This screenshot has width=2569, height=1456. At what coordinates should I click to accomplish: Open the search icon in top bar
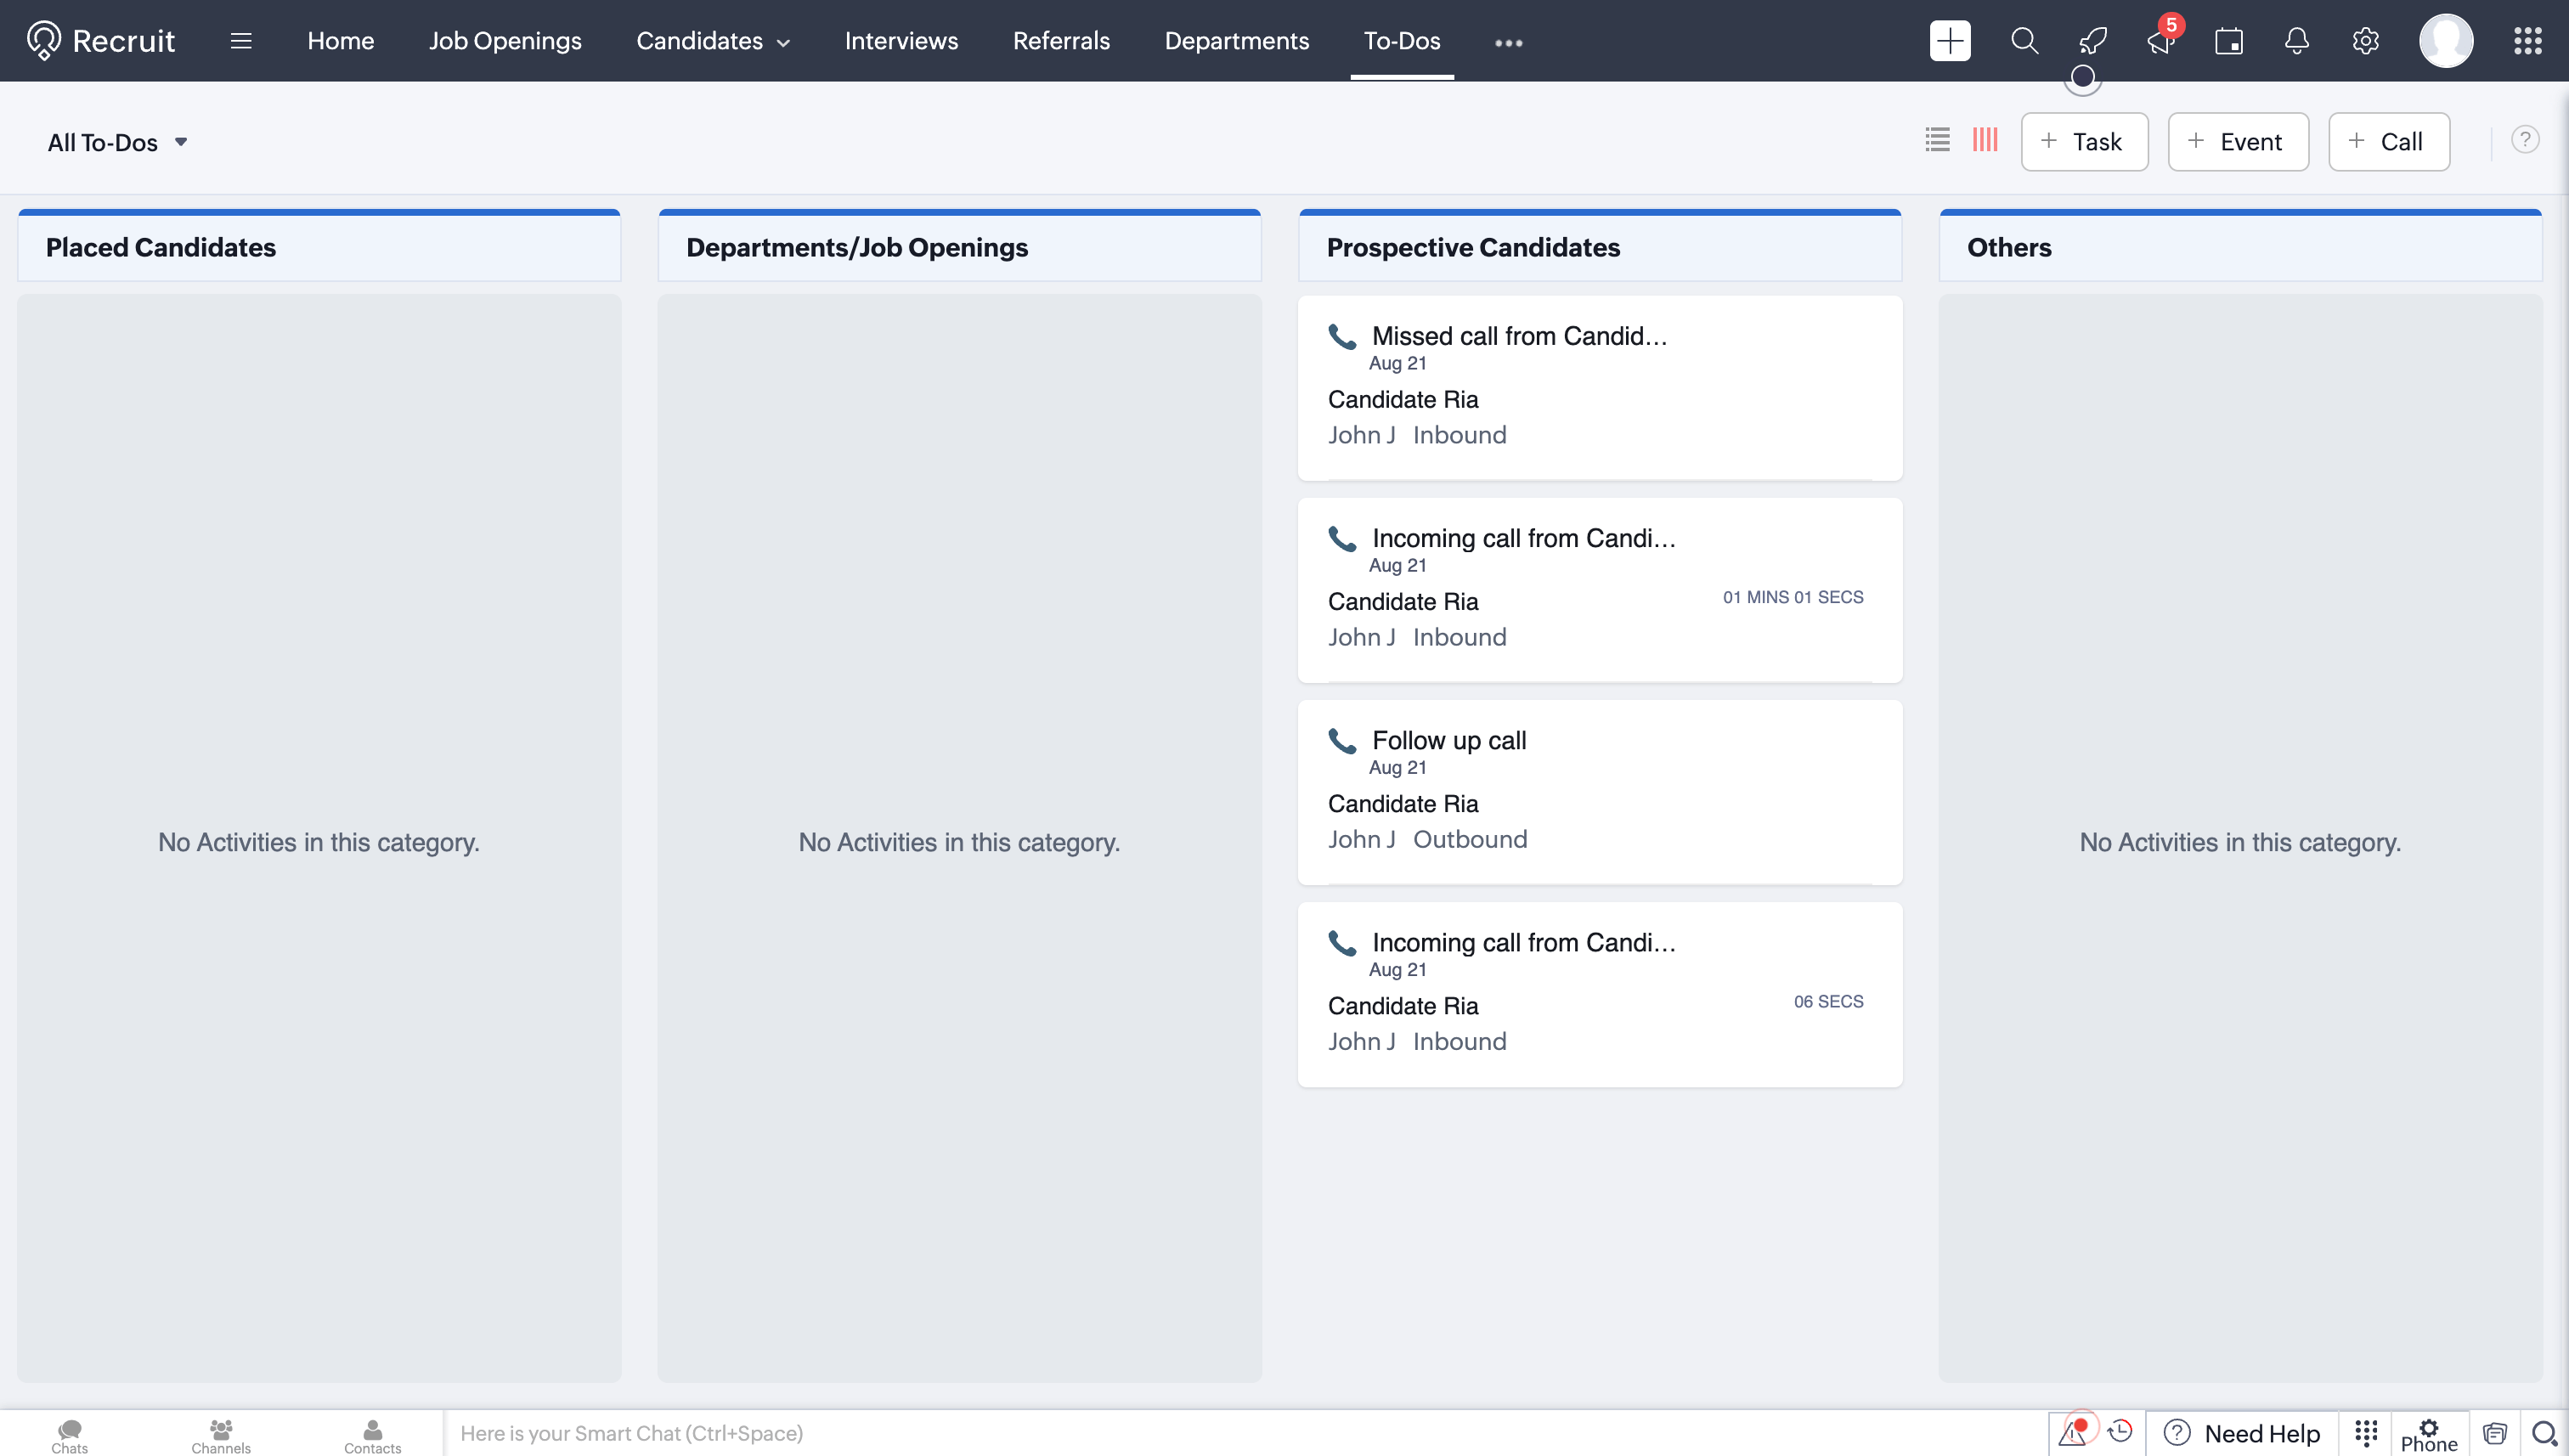pos(2024,41)
